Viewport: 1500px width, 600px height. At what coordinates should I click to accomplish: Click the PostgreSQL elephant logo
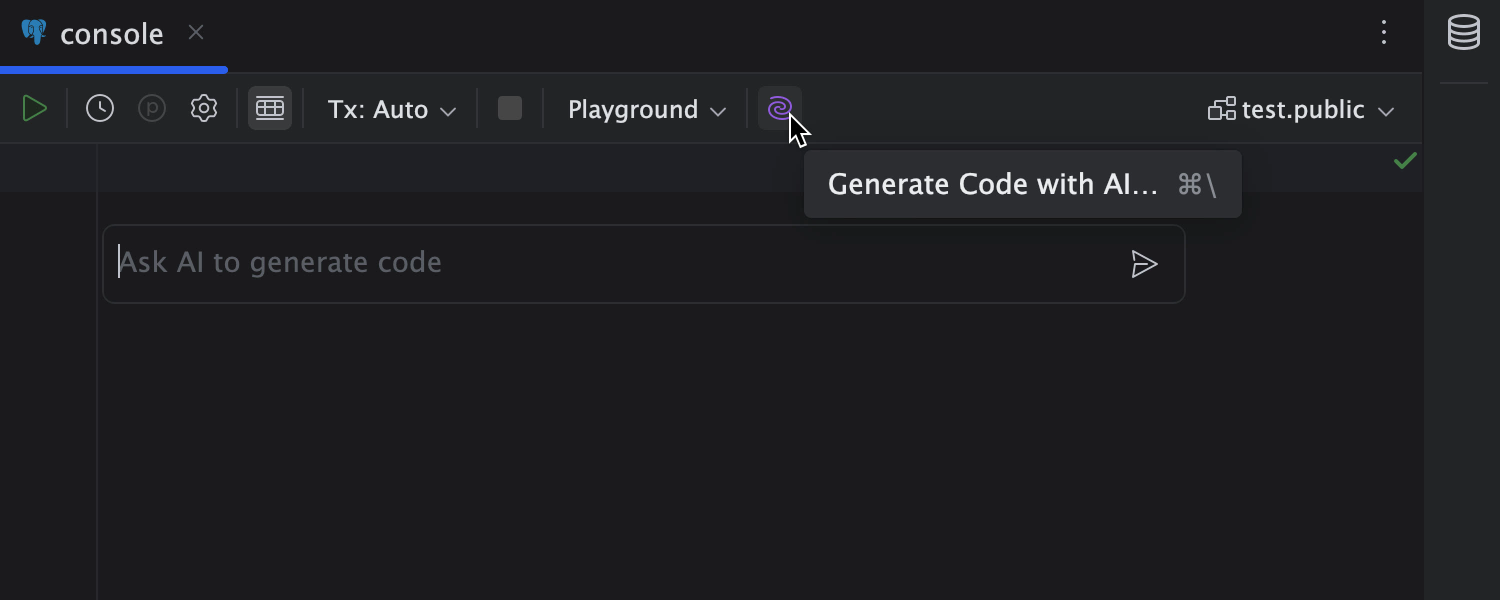coord(33,32)
